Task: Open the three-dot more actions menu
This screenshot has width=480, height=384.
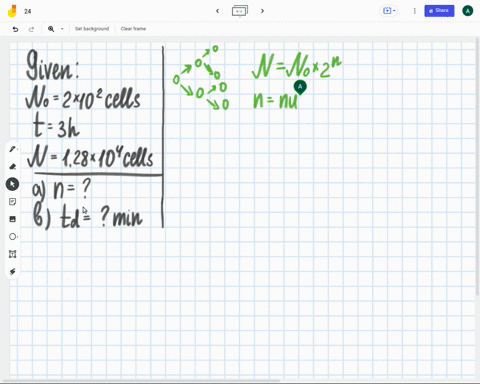Action: 415,11
